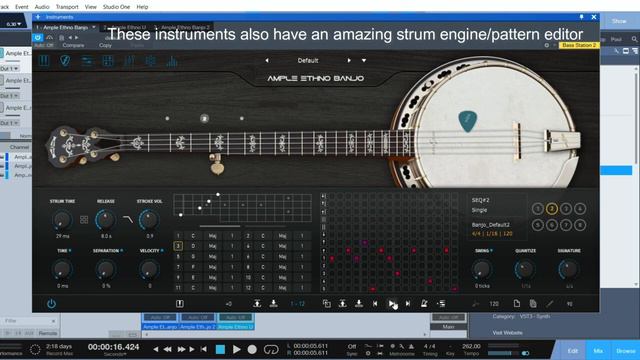Open the Studio One menu
Viewport: 640px width, 360px height.
click(x=116, y=7)
